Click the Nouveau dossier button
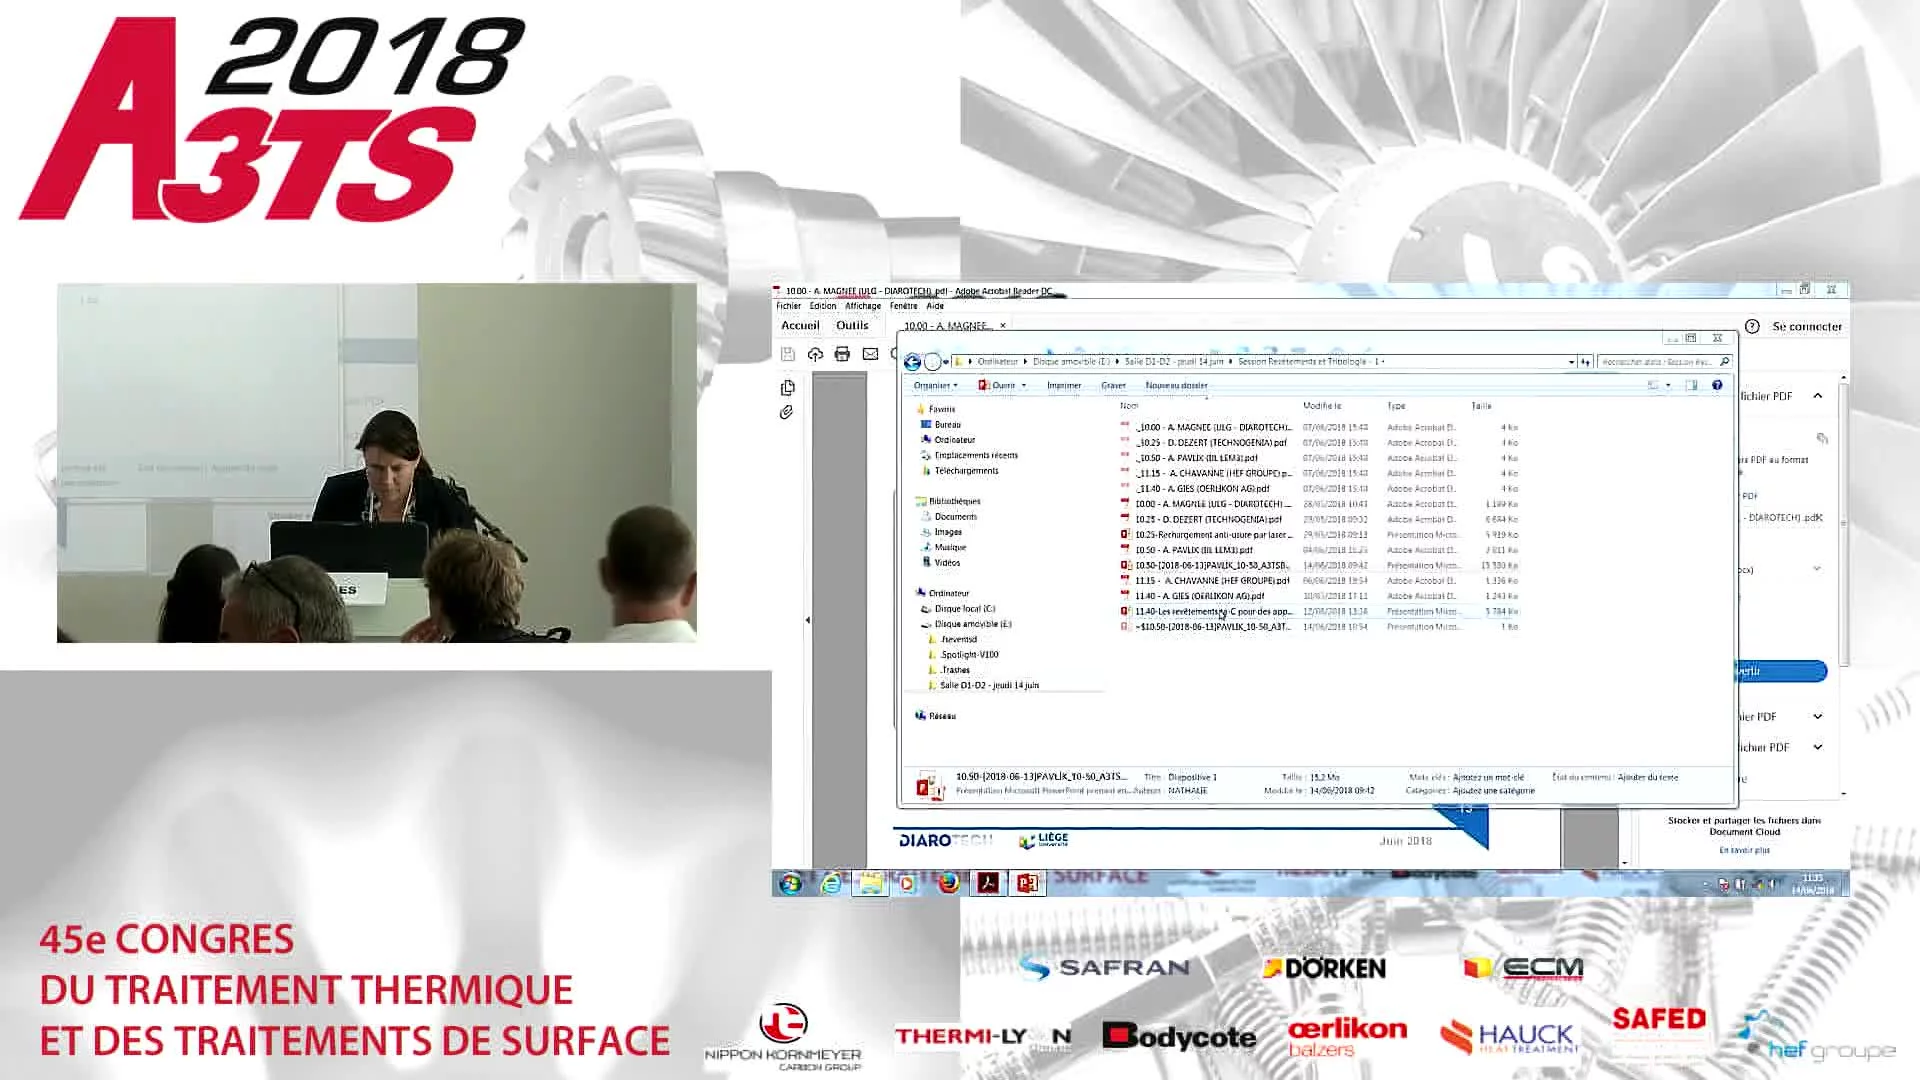Screen dimensions: 1920x1080 tap(1176, 385)
